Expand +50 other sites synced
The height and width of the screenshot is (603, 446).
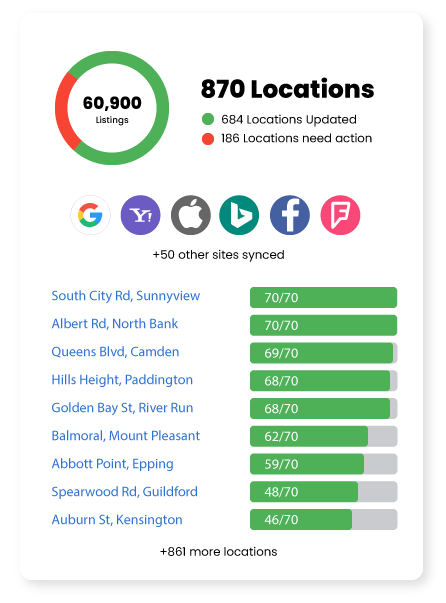click(x=218, y=255)
